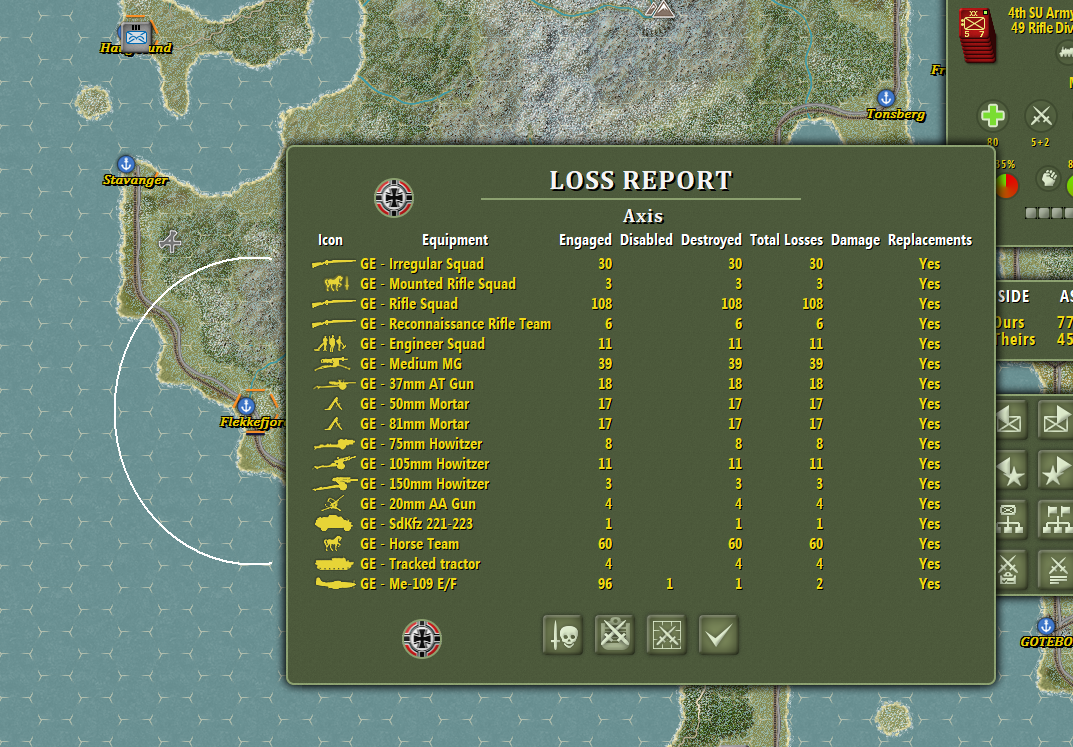The height and width of the screenshot is (747, 1073).
Task: Click the Equipment column header
Action: coord(455,240)
